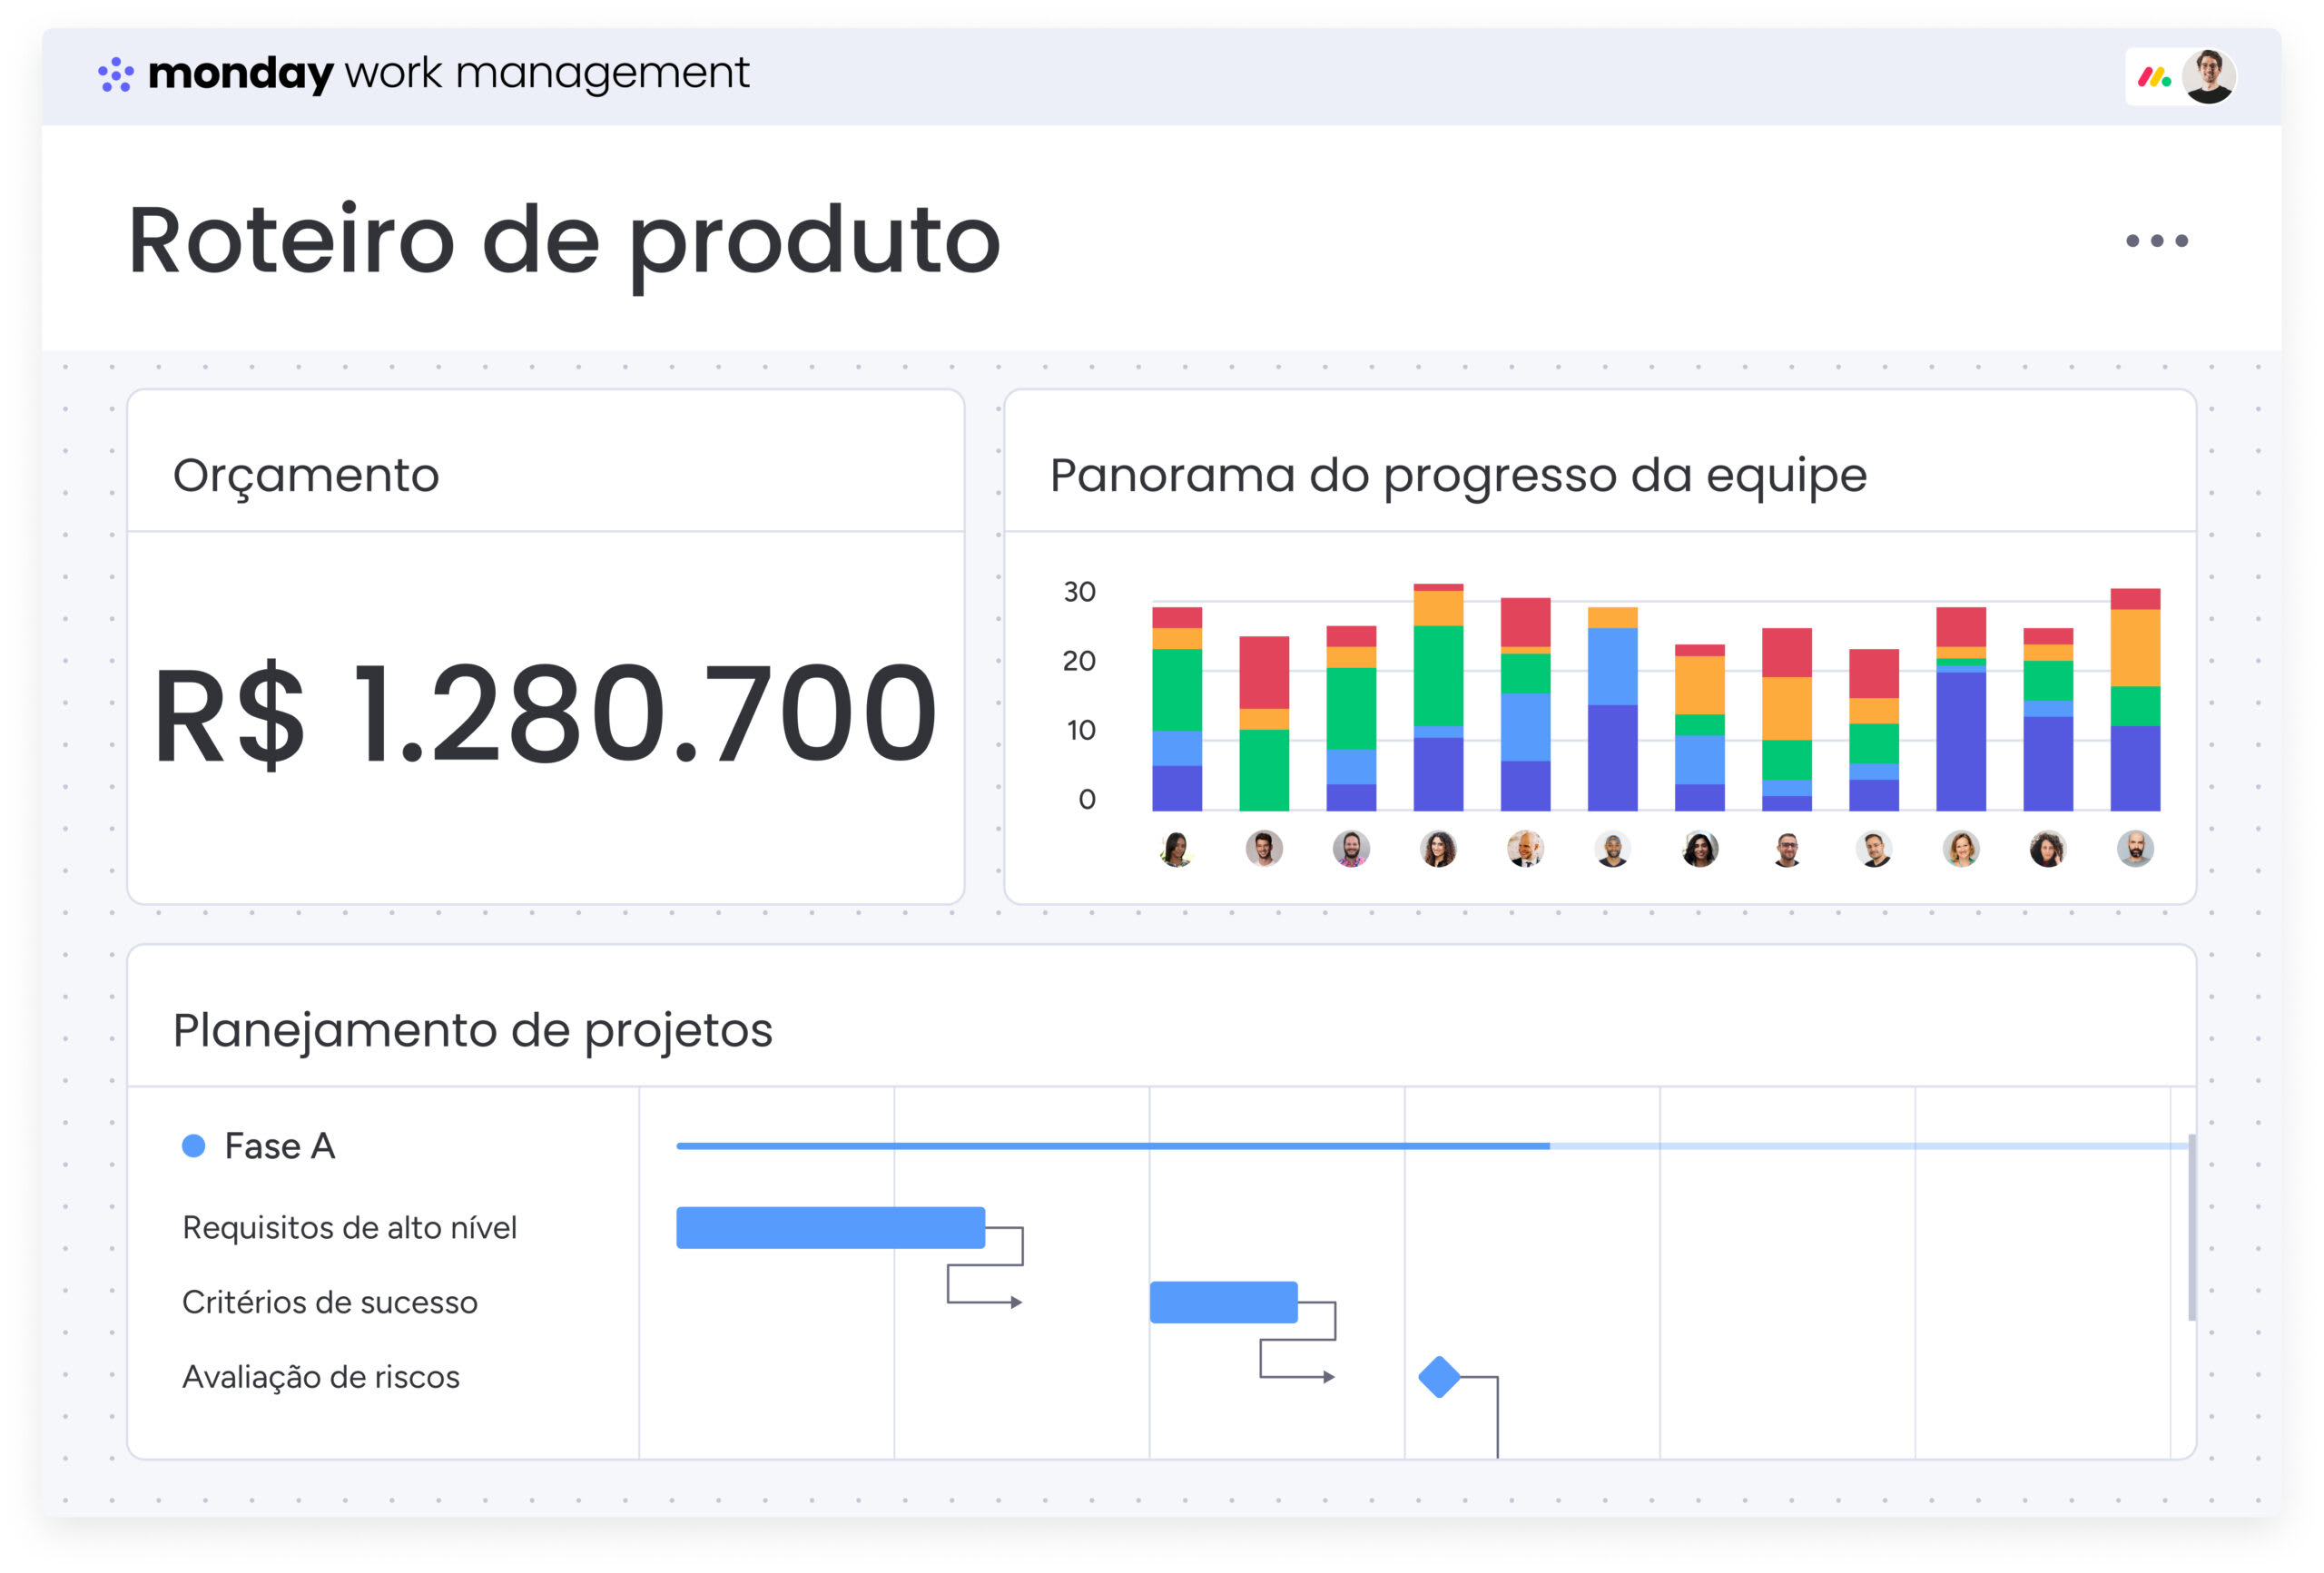Click the blue Fase A group dot
Image resolution: width=2324 pixels, height=1573 pixels.
click(194, 1146)
